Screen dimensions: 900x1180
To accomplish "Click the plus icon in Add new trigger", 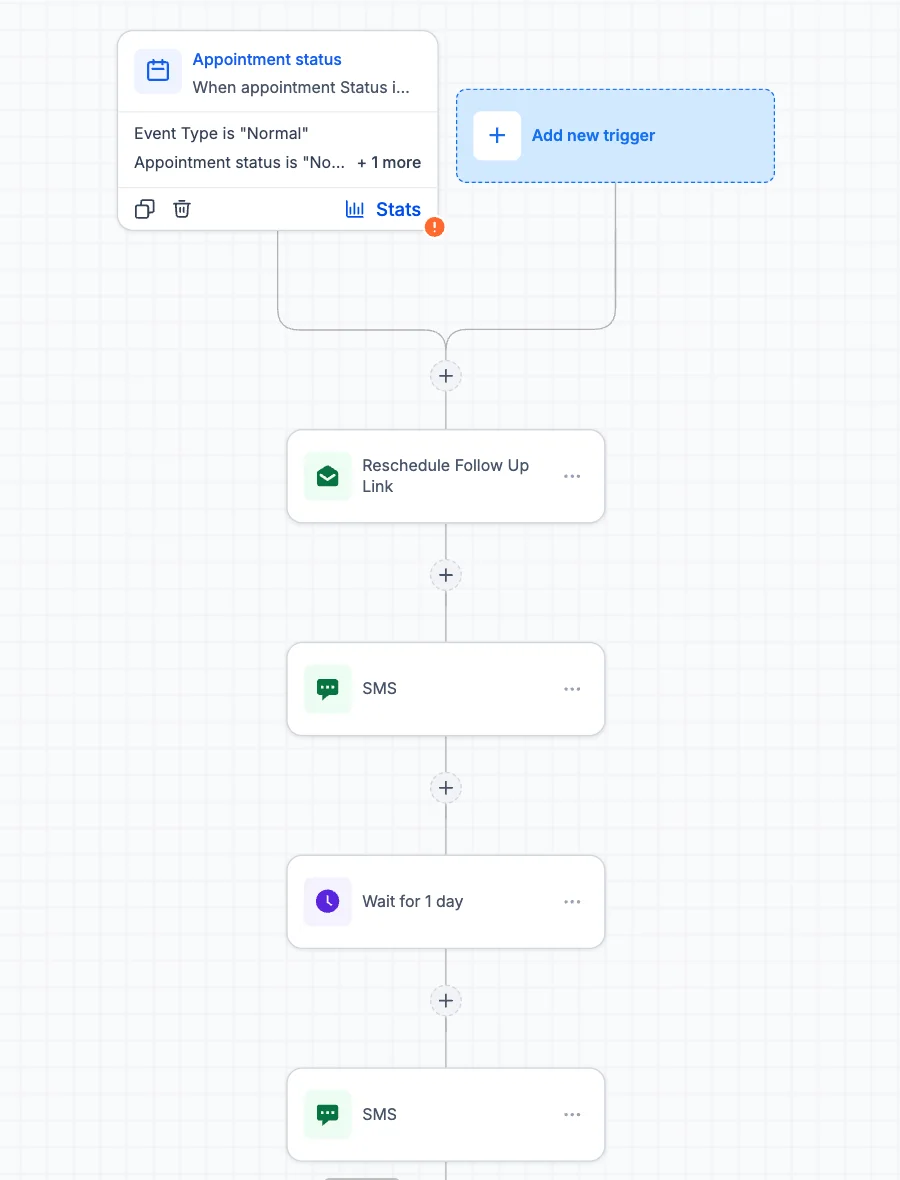I will (x=497, y=135).
